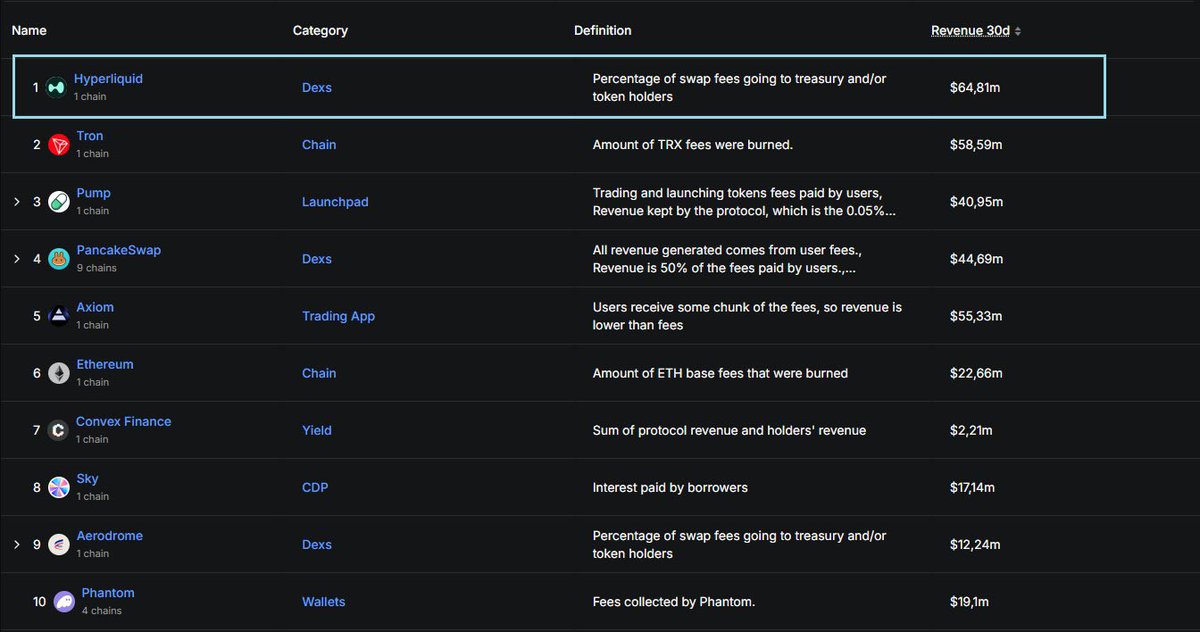Click the $55,33m revenue value
1200x632 pixels.
tap(976, 316)
